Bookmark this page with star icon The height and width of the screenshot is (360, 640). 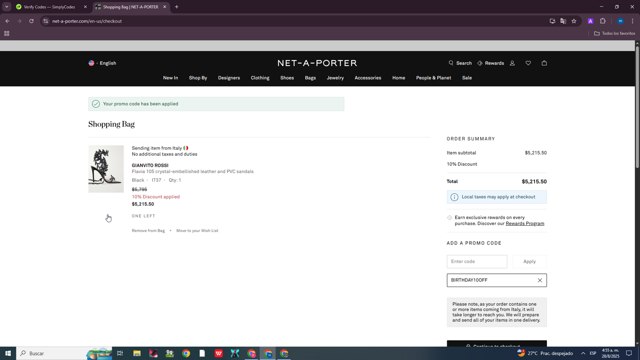[574, 21]
